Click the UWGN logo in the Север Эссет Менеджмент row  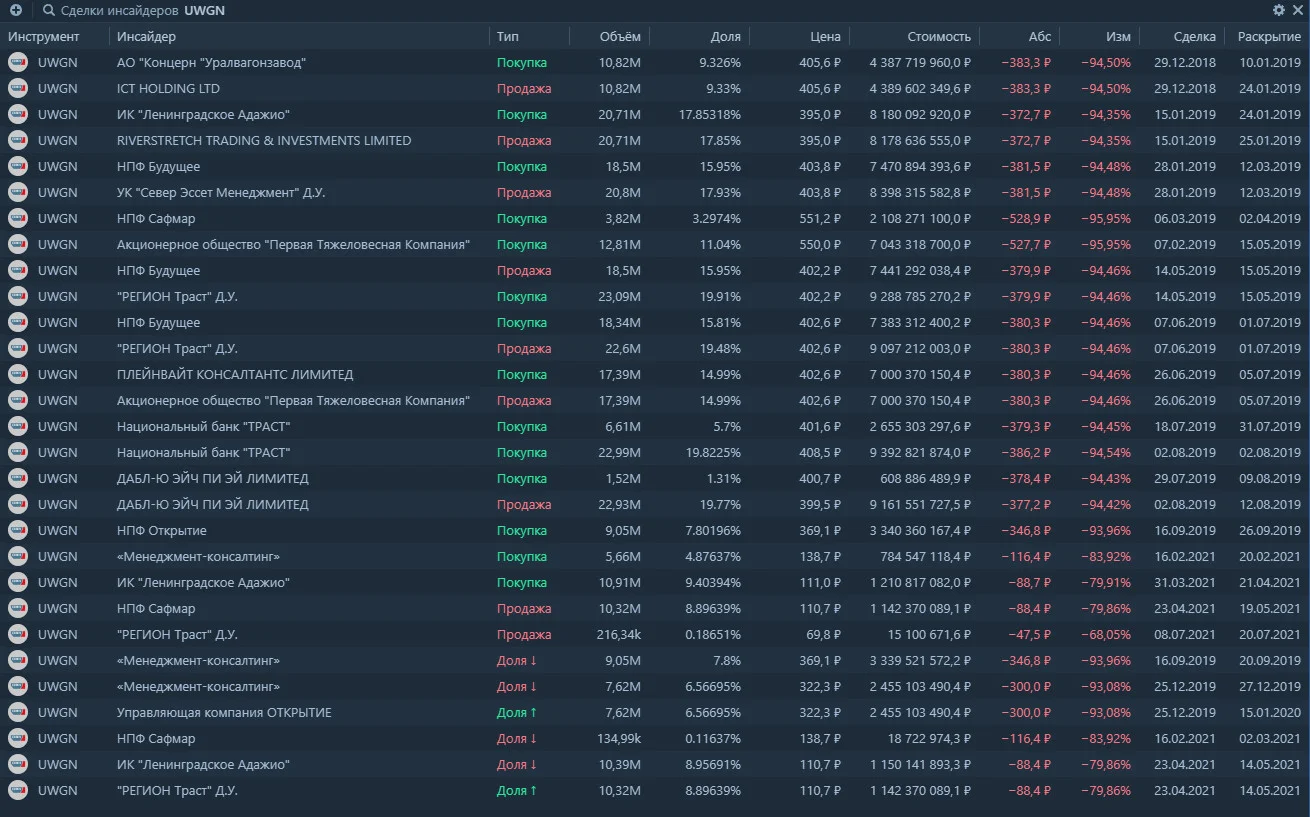pos(18,192)
